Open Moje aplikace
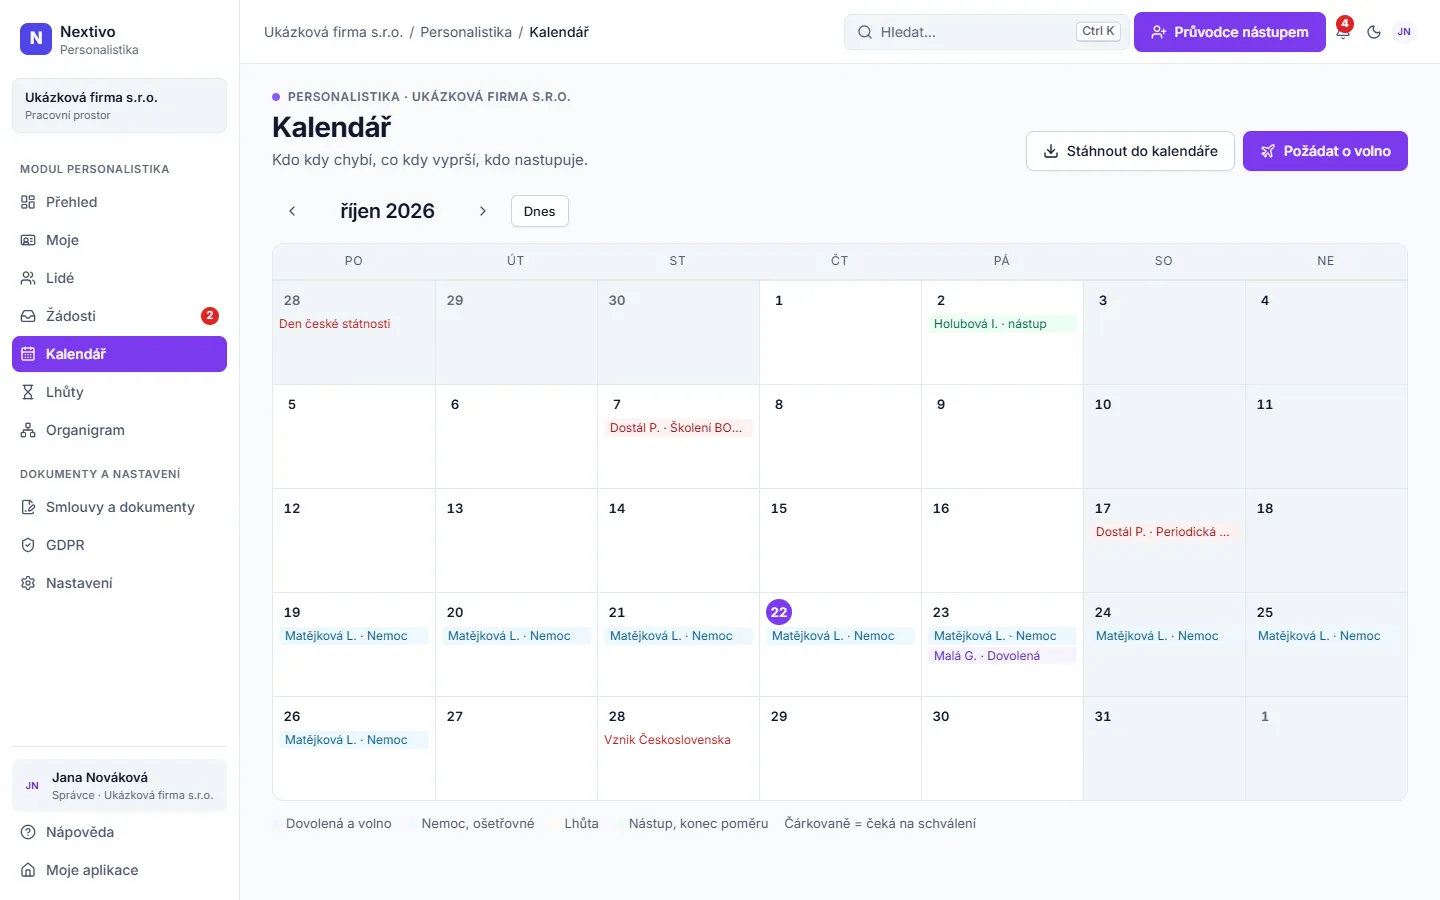Viewport: 1440px width, 900px height. [x=119, y=870]
